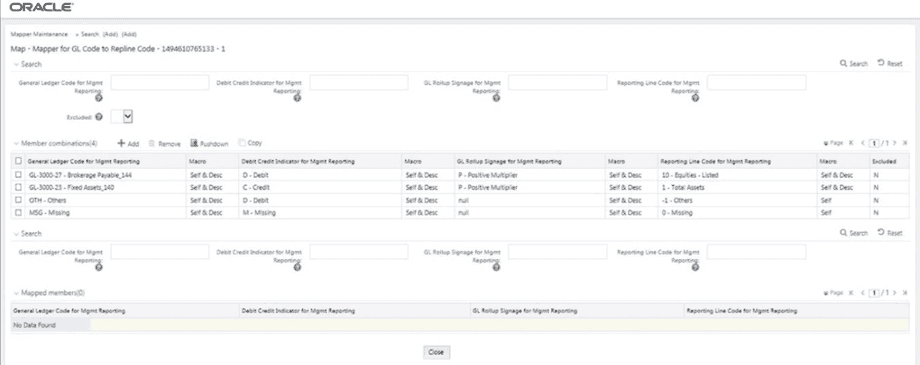Focus upper General Ledger Code search field
This screenshot has height=365, width=920.
(160, 83)
